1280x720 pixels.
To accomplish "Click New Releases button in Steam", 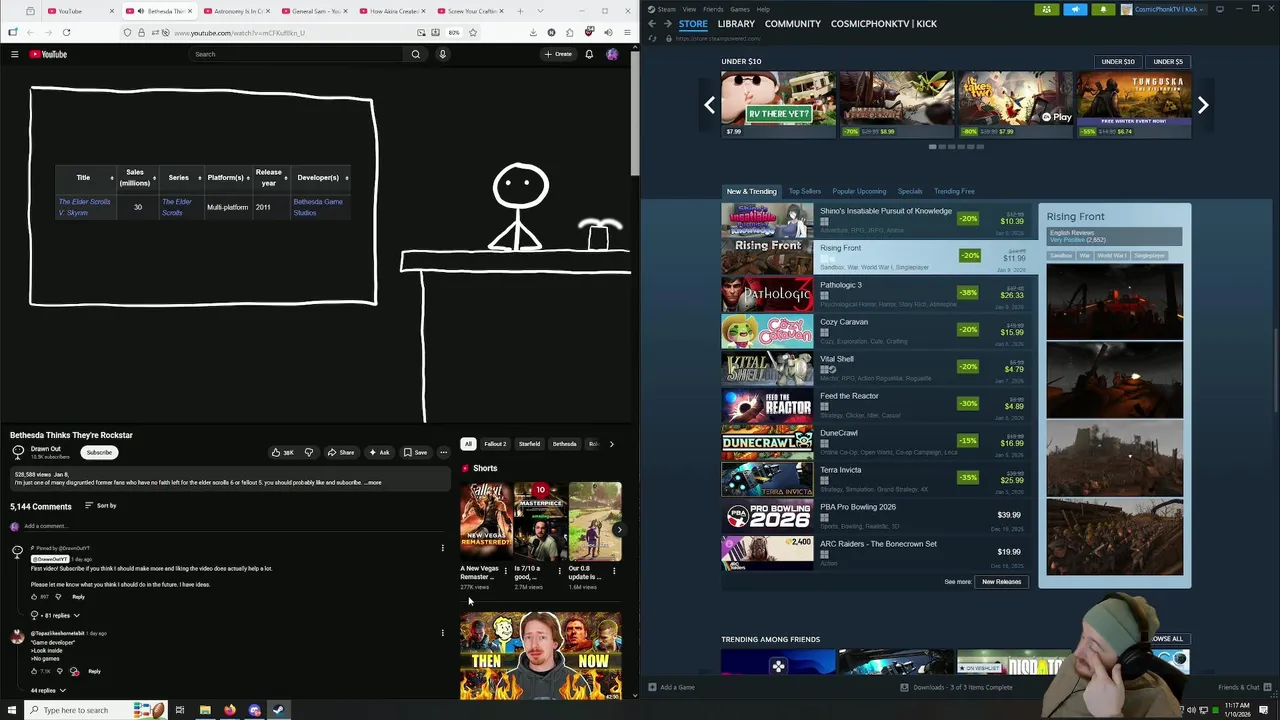I will [x=1001, y=582].
